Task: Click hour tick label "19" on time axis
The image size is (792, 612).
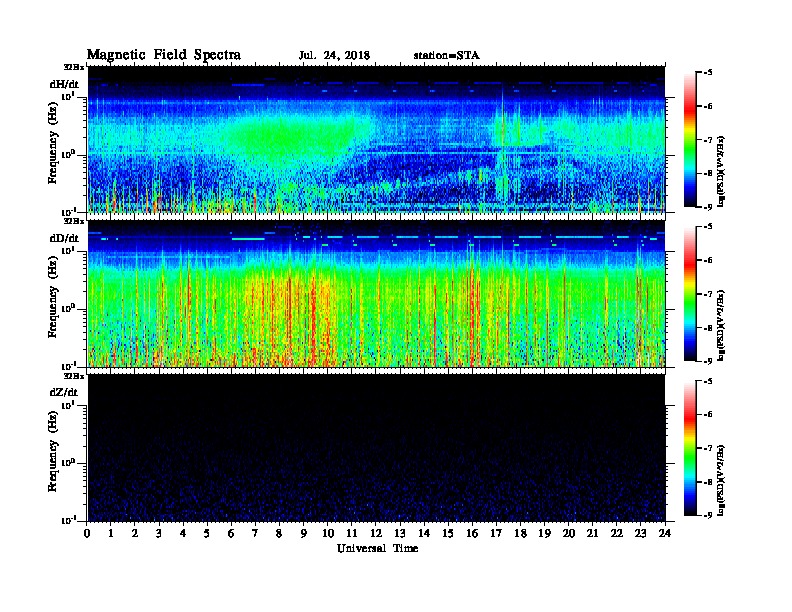Action: pyautogui.click(x=544, y=533)
